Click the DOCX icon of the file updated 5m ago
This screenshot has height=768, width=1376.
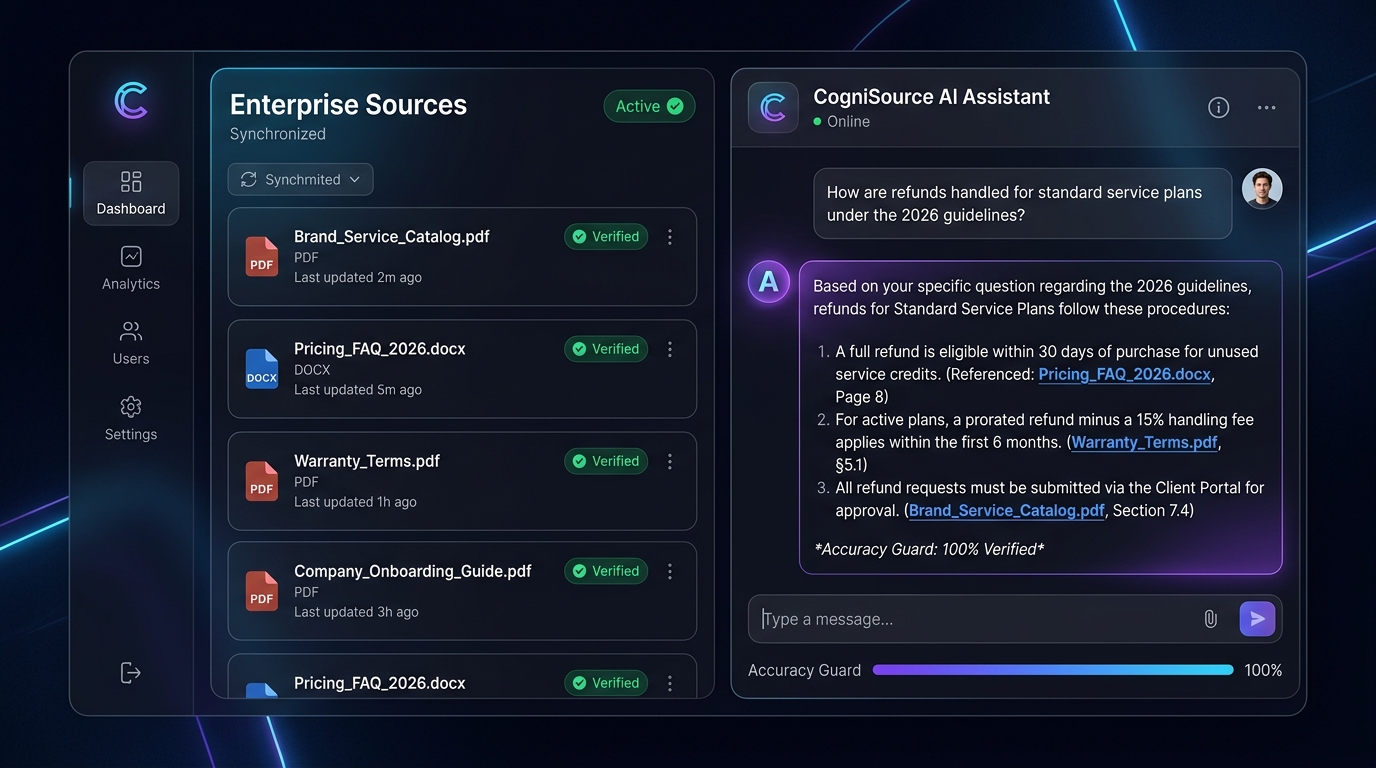(262, 369)
